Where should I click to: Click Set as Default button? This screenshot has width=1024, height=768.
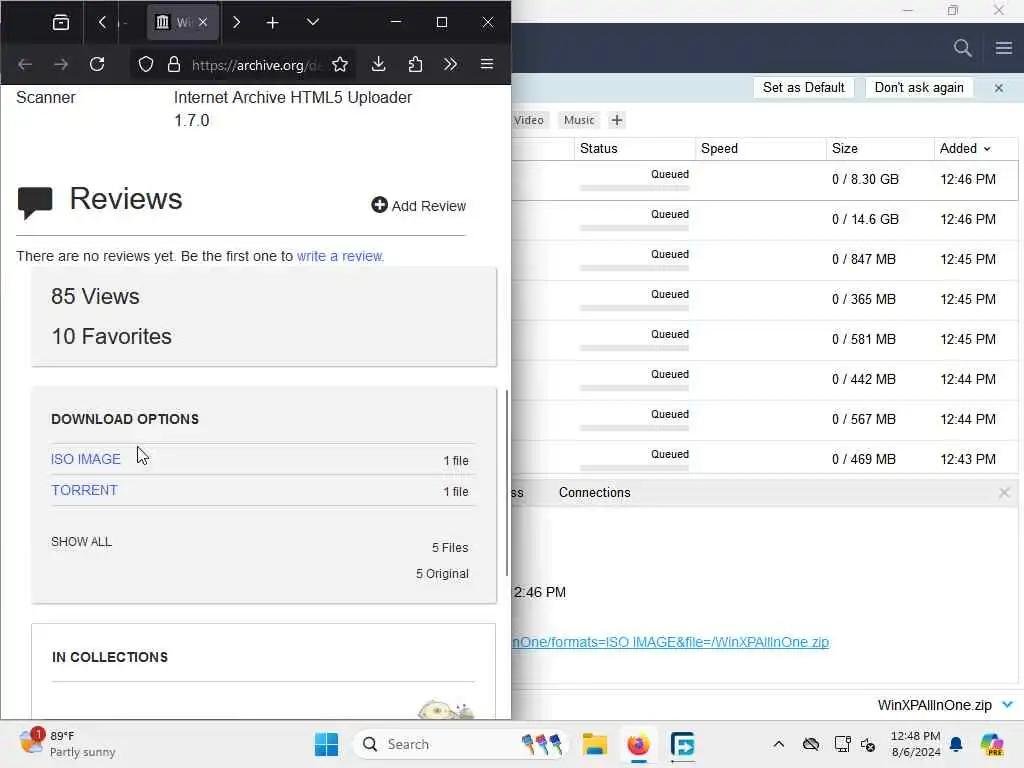point(803,88)
